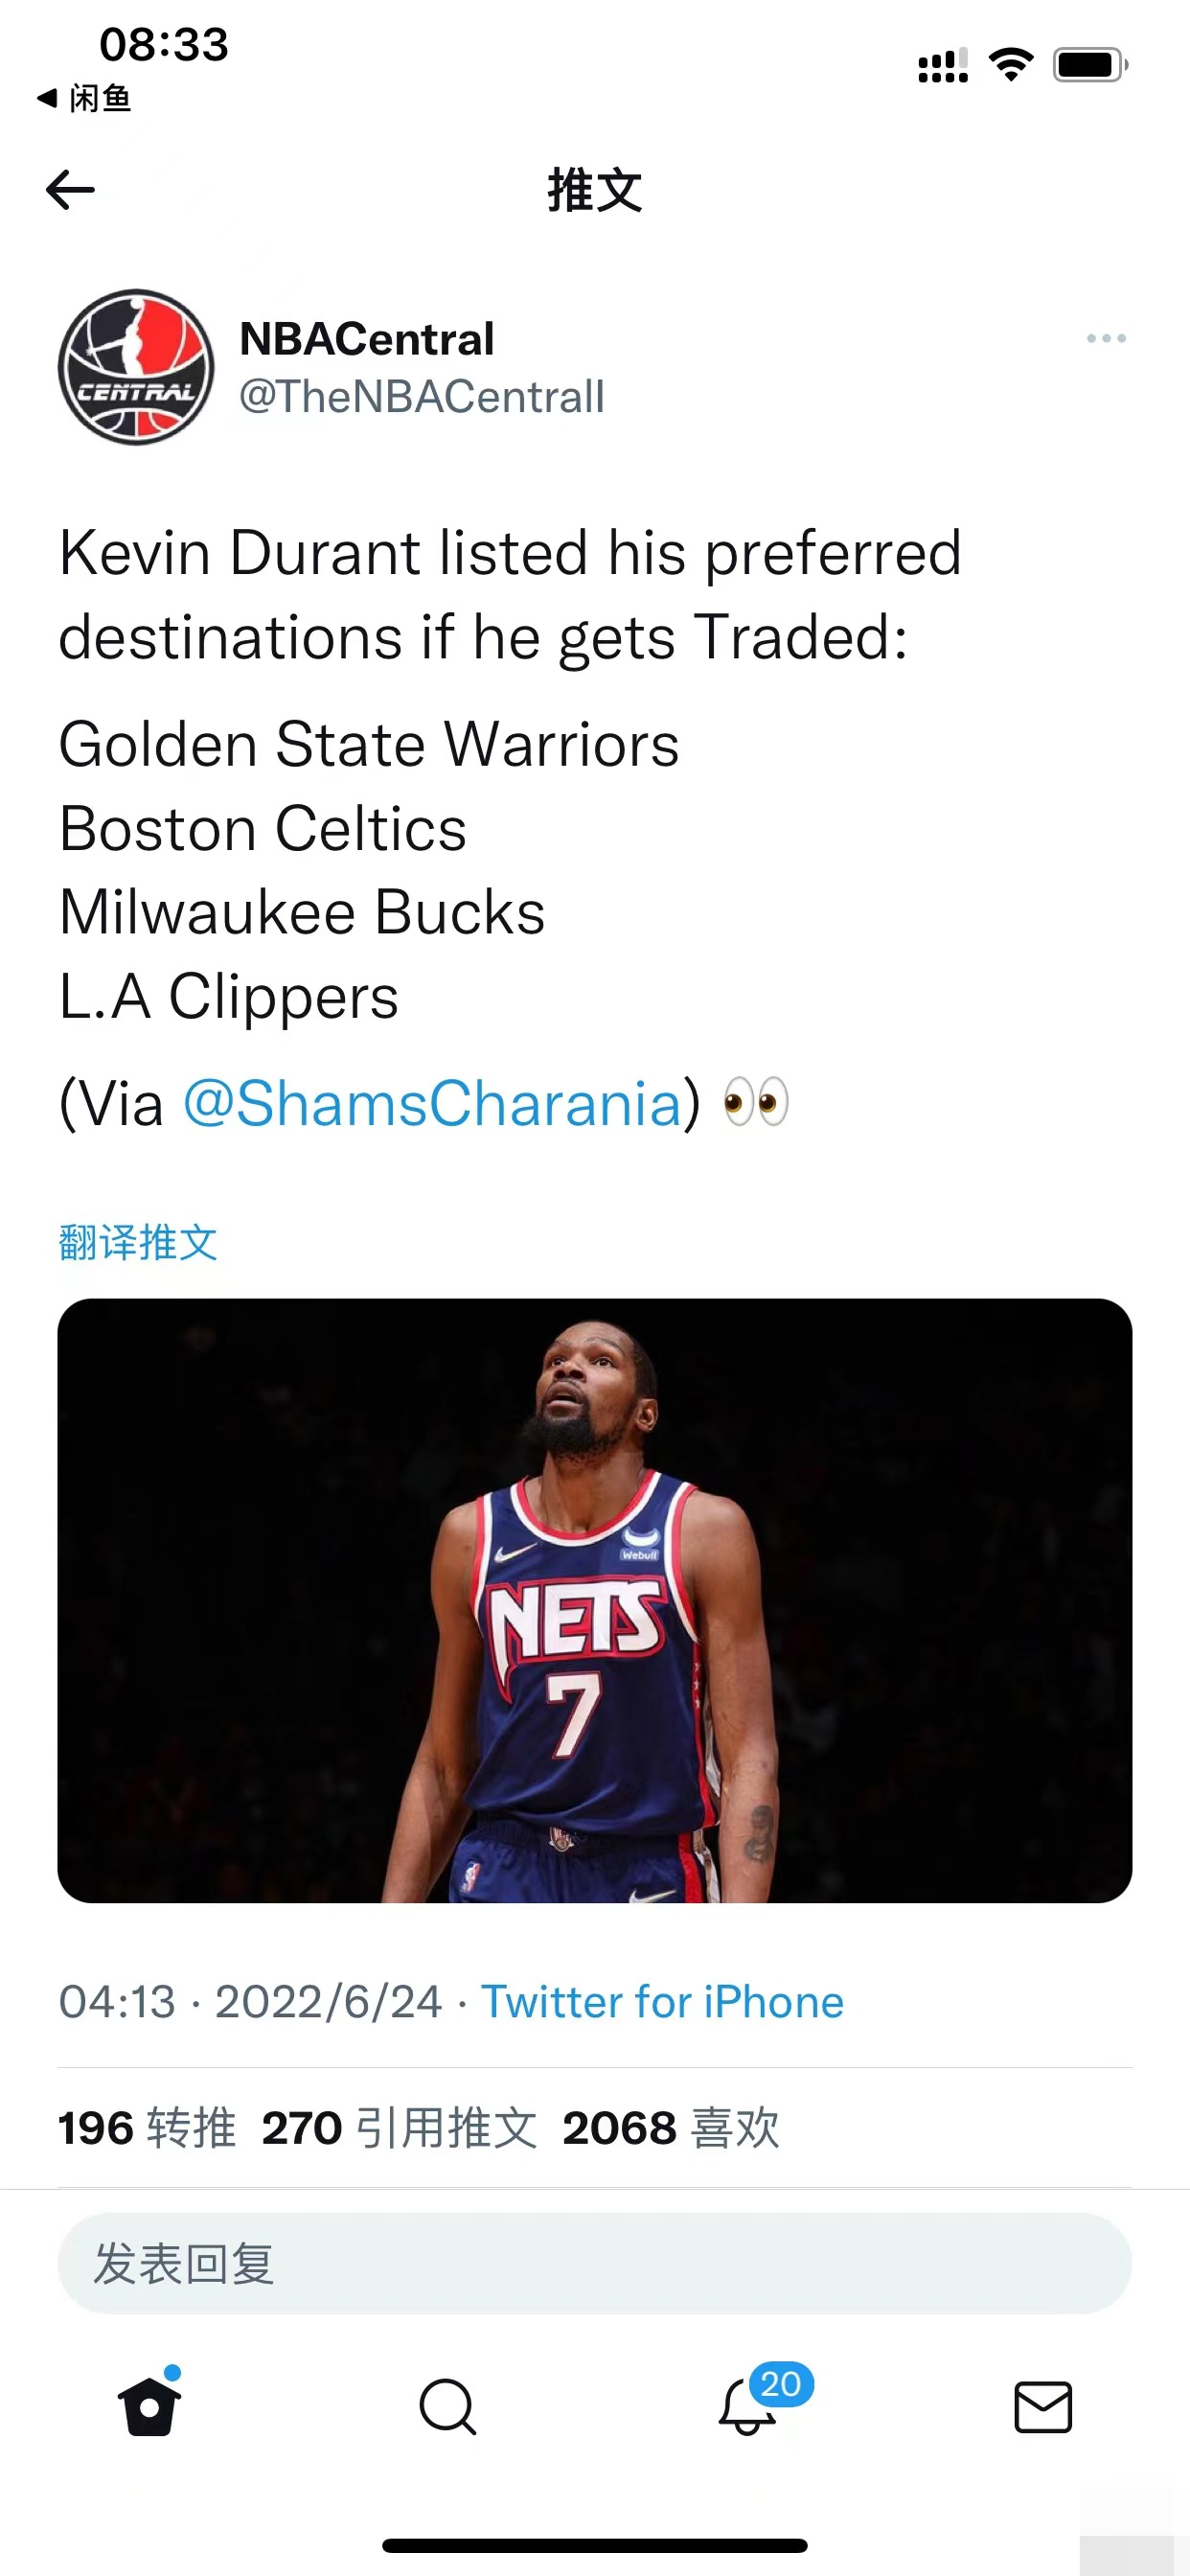The height and width of the screenshot is (2576, 1190).
Task: Open the three-dot tweet options menu
Action: [1106, 339]
